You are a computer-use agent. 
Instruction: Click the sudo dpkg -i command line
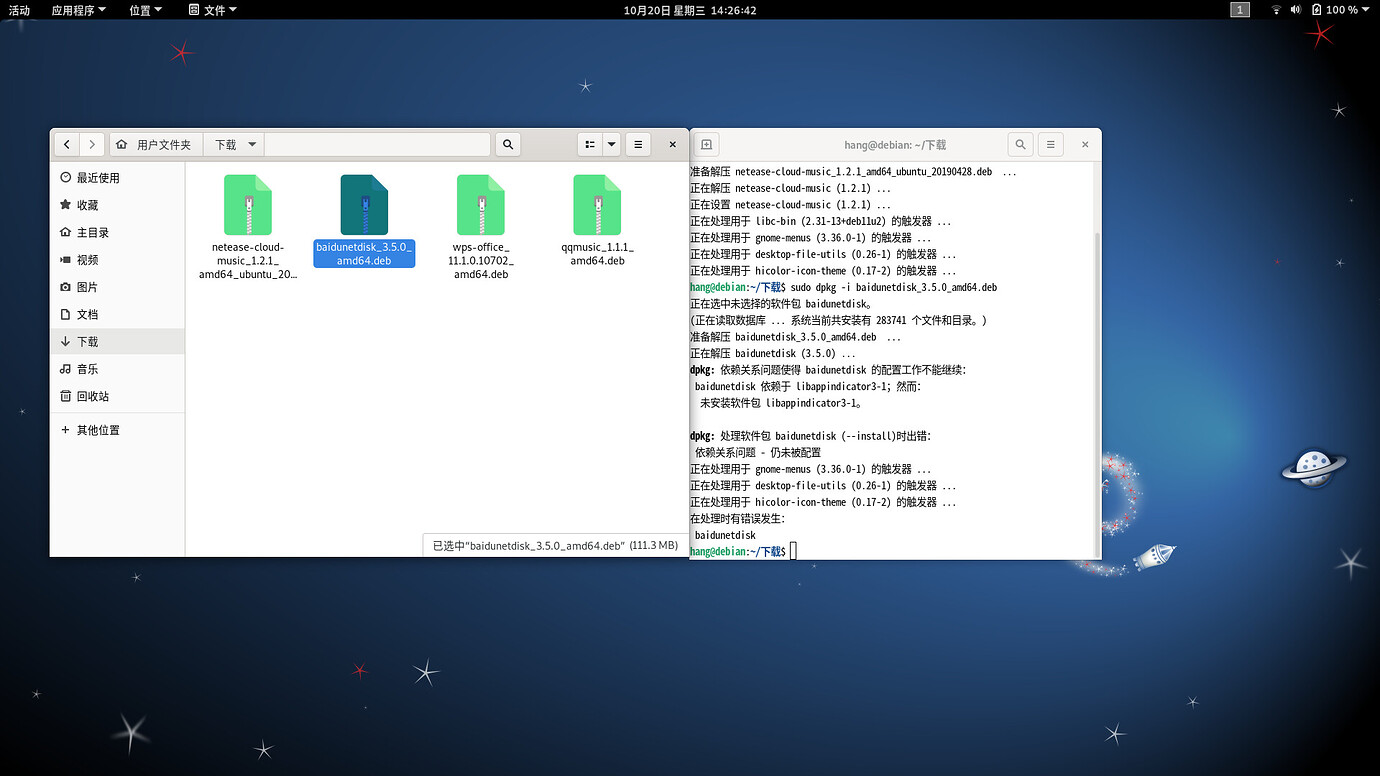843,287
